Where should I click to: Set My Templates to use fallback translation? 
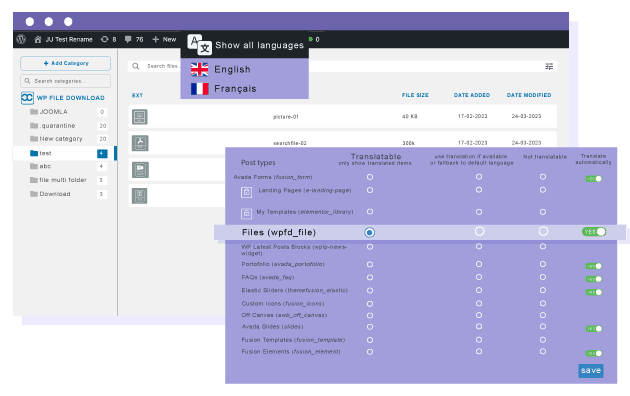tap(479, 212)
